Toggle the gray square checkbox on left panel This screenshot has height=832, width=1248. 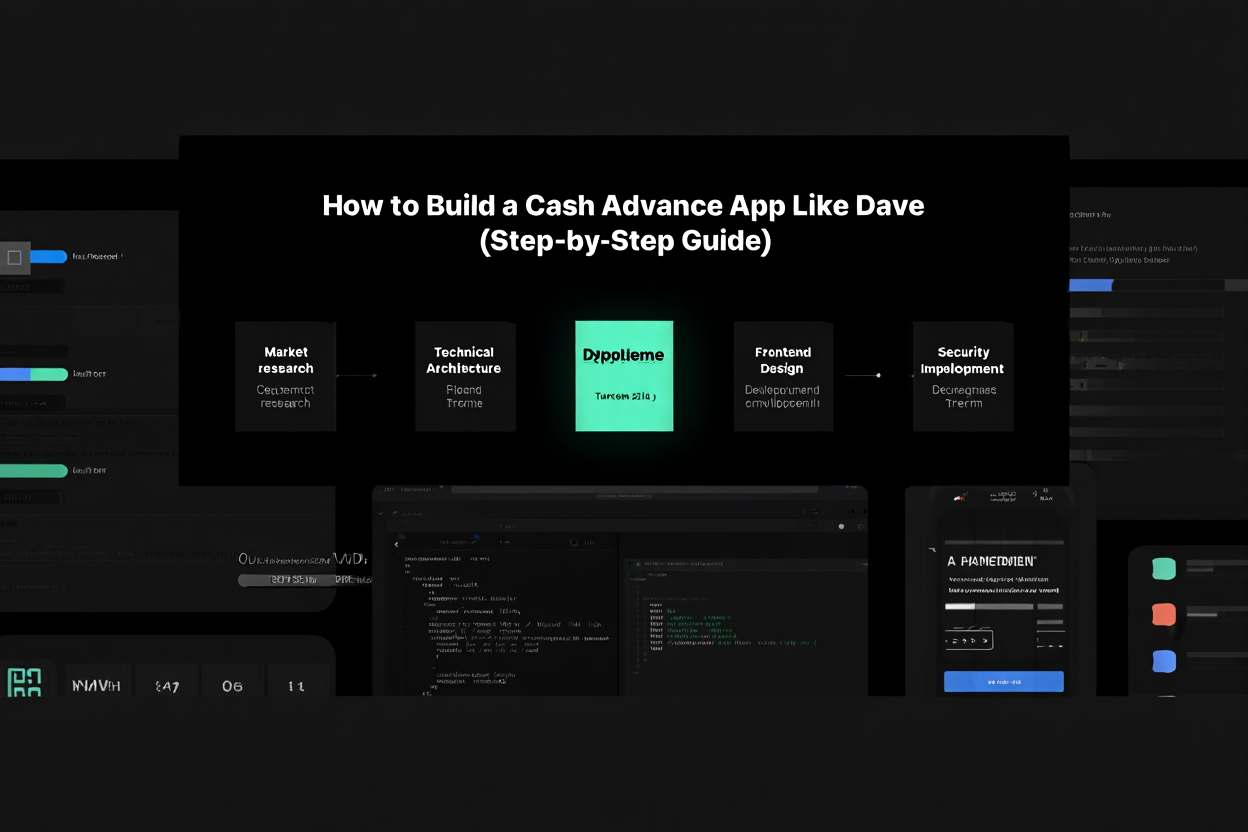14,257
